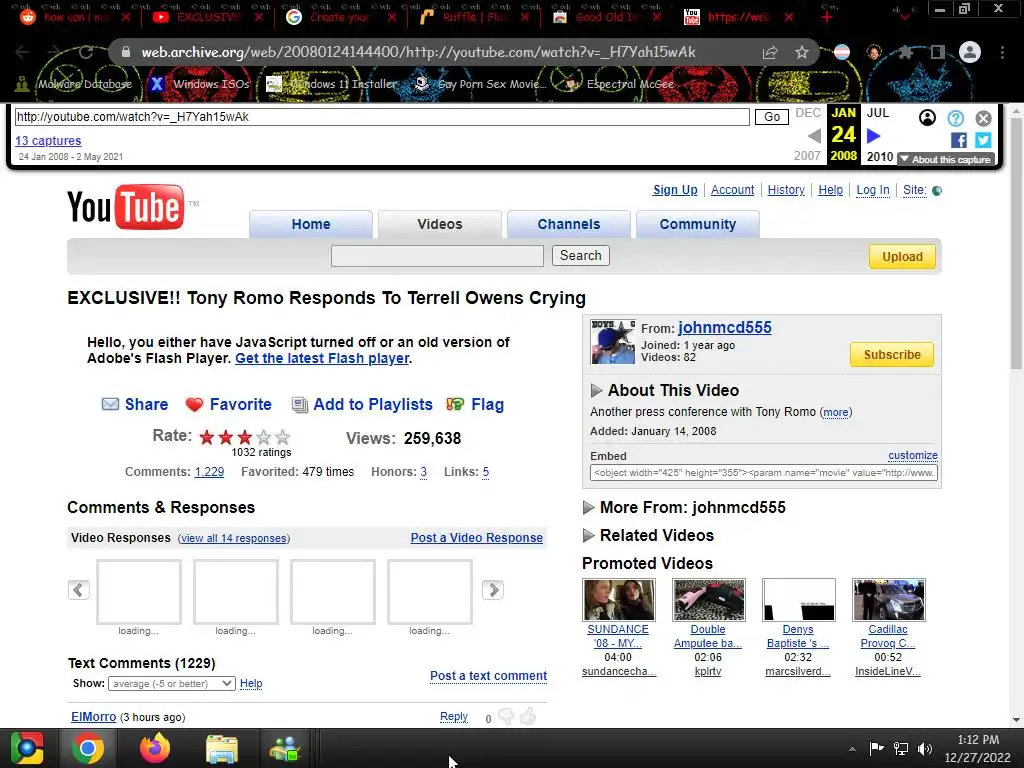Open File Explorer from the taskbar
The width and height of the screenshot is (1024, 768).
(222, 748)
